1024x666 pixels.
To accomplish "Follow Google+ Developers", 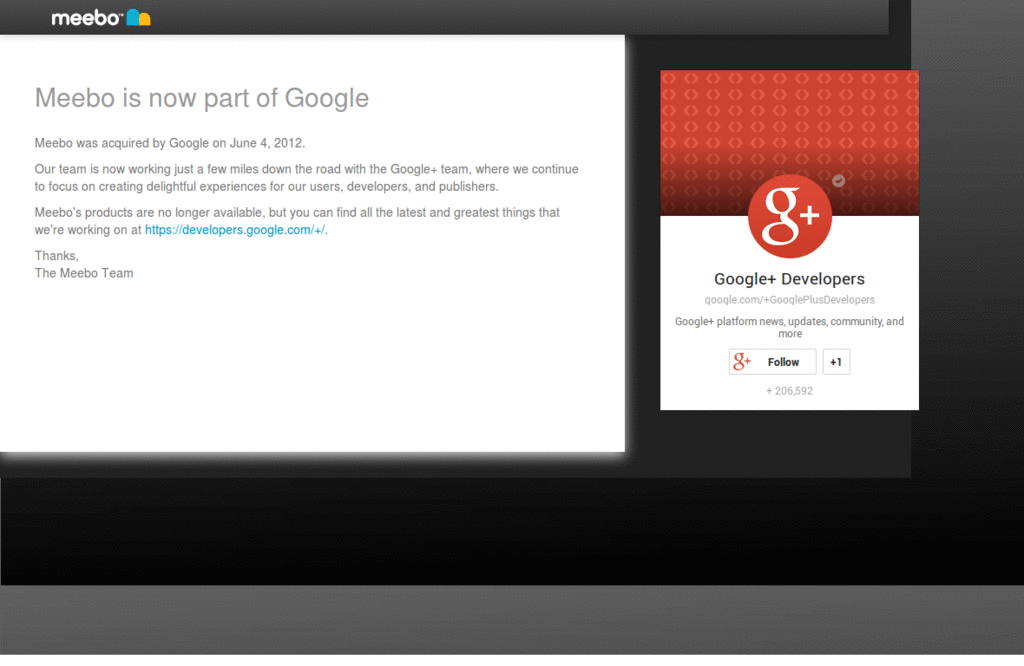I will pos(773,362).
